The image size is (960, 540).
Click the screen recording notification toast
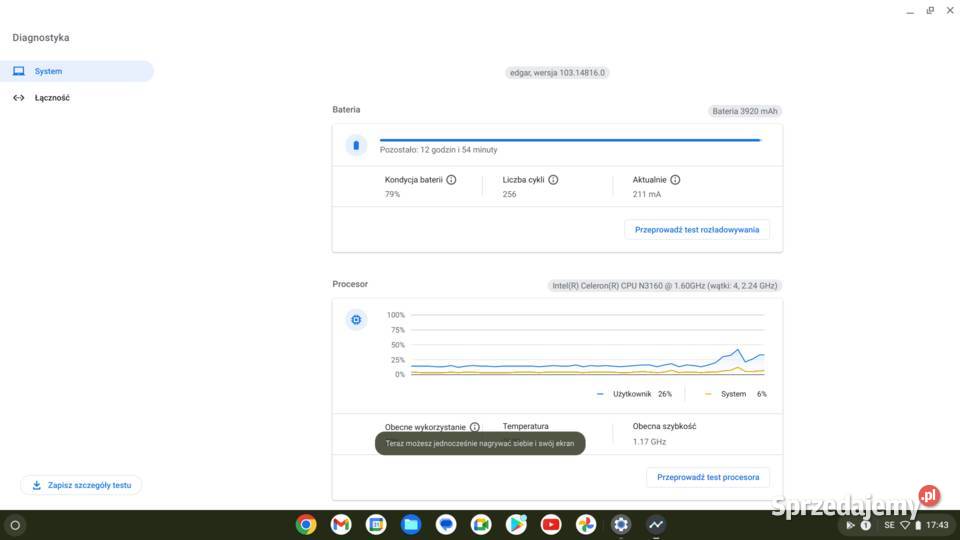pyautogui.click(x=480, y=443)
